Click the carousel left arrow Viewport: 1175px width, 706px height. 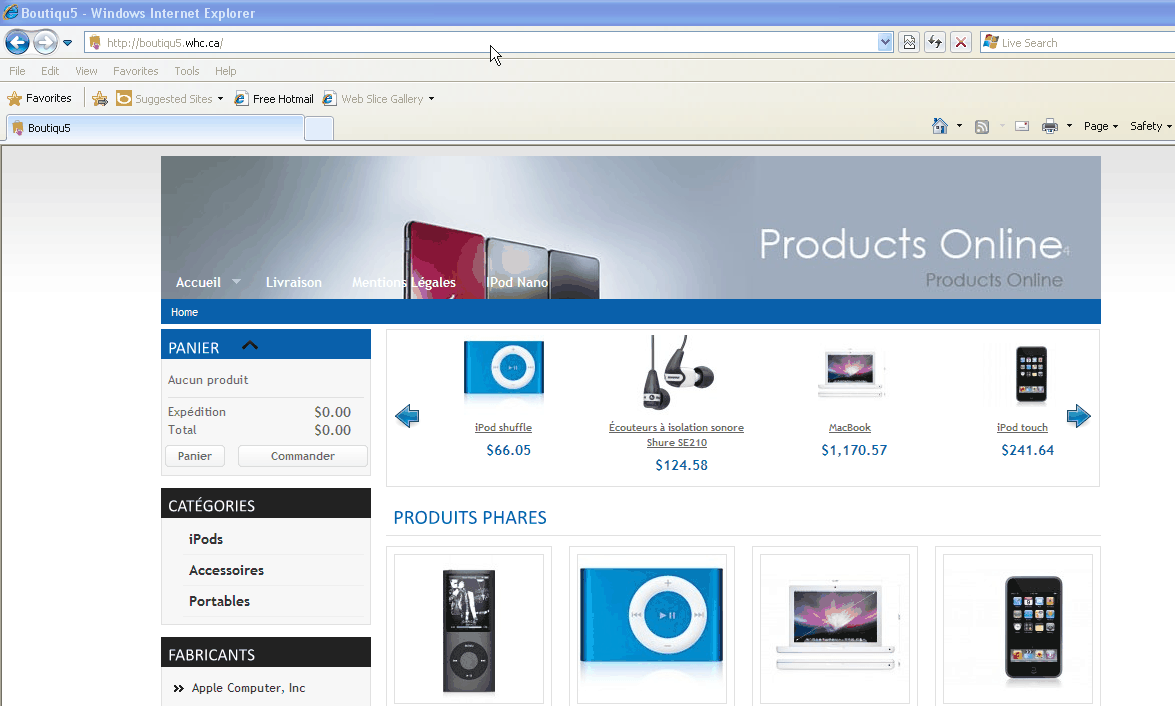click(x=407, y=416)
